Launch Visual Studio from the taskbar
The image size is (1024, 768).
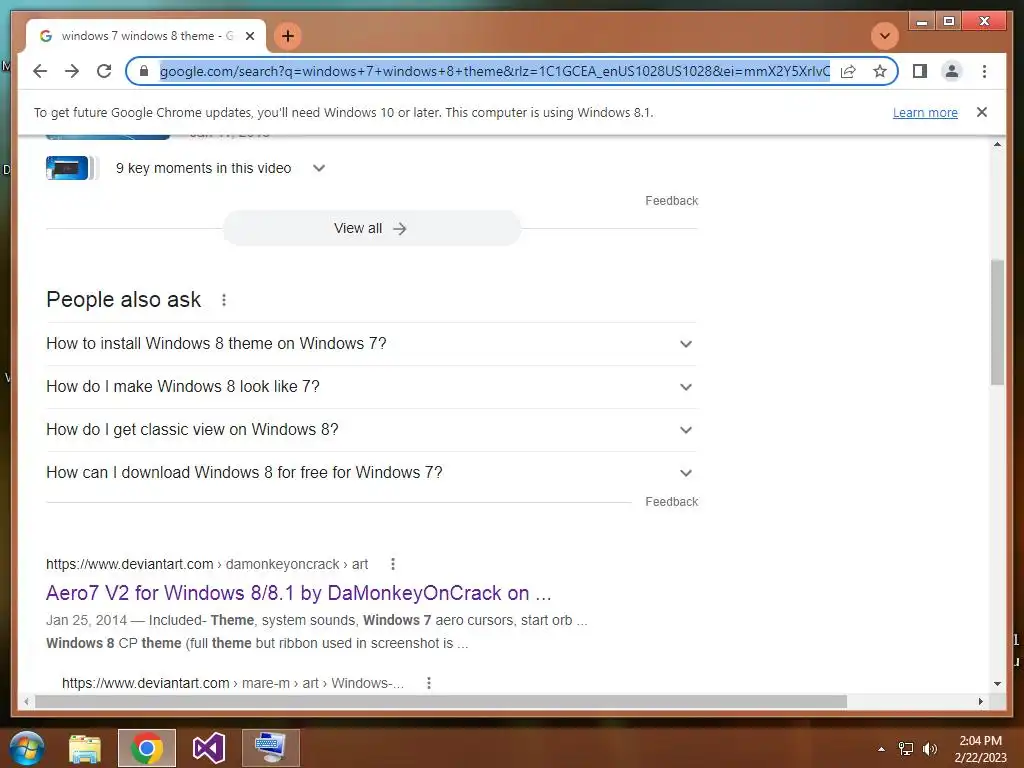click(209, 748)
